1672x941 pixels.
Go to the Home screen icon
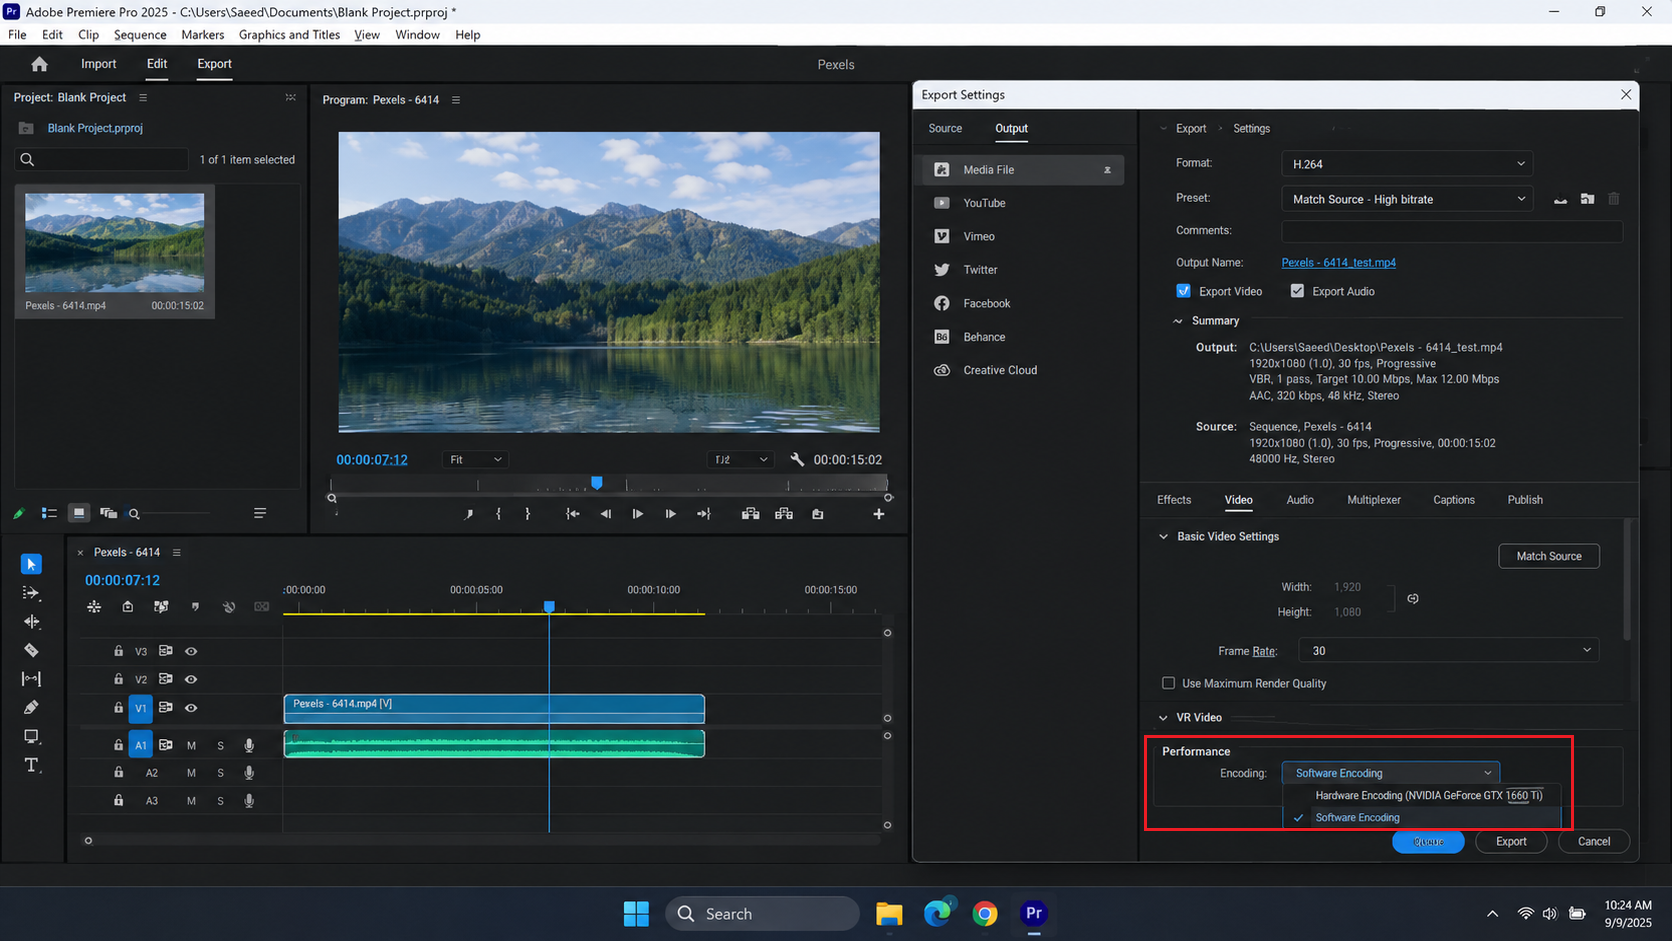39,64
